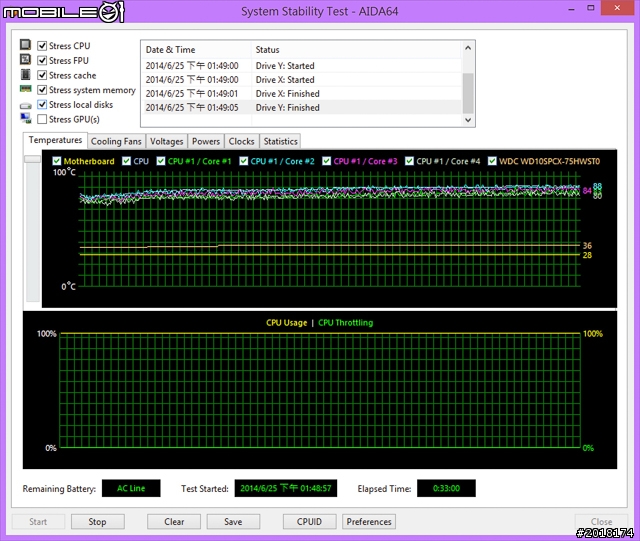Select the 'Drive Y: Finished' log row
Image resolution: width=640 pixels, height=541 pixels.
[302, 107]
